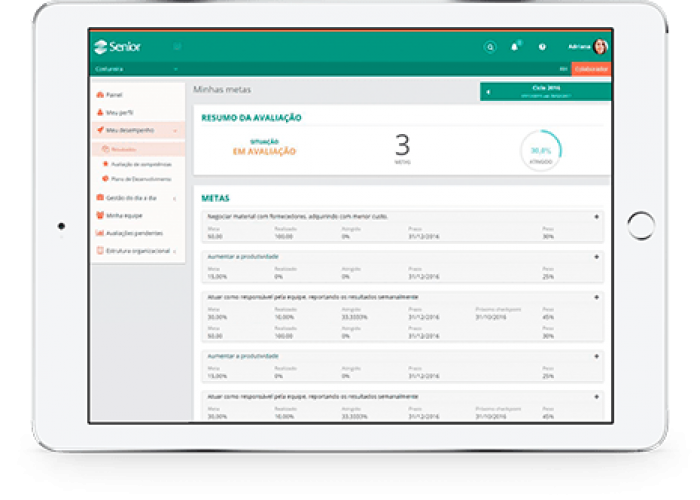Click the first Aumentar a produtividade goal title
Image resolution: width=700 pixels, height=500 pixels.
click(243, 256)
